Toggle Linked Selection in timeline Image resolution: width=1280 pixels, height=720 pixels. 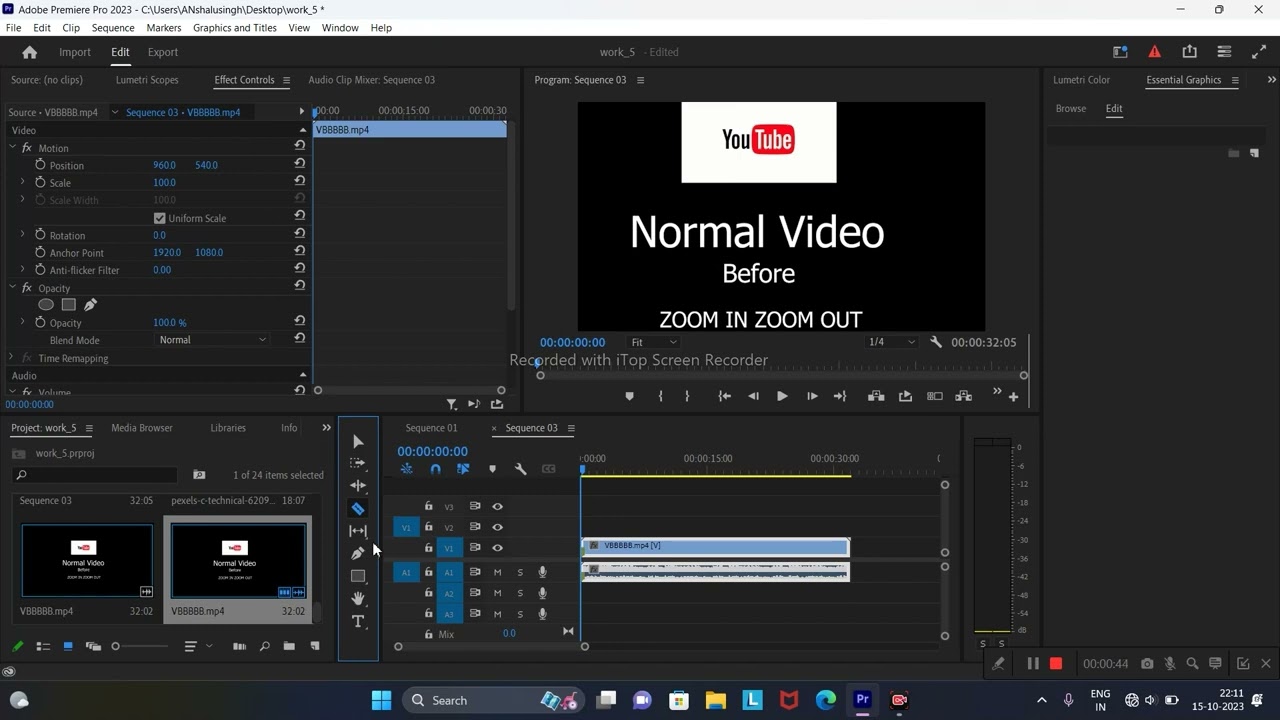[463, 469]
